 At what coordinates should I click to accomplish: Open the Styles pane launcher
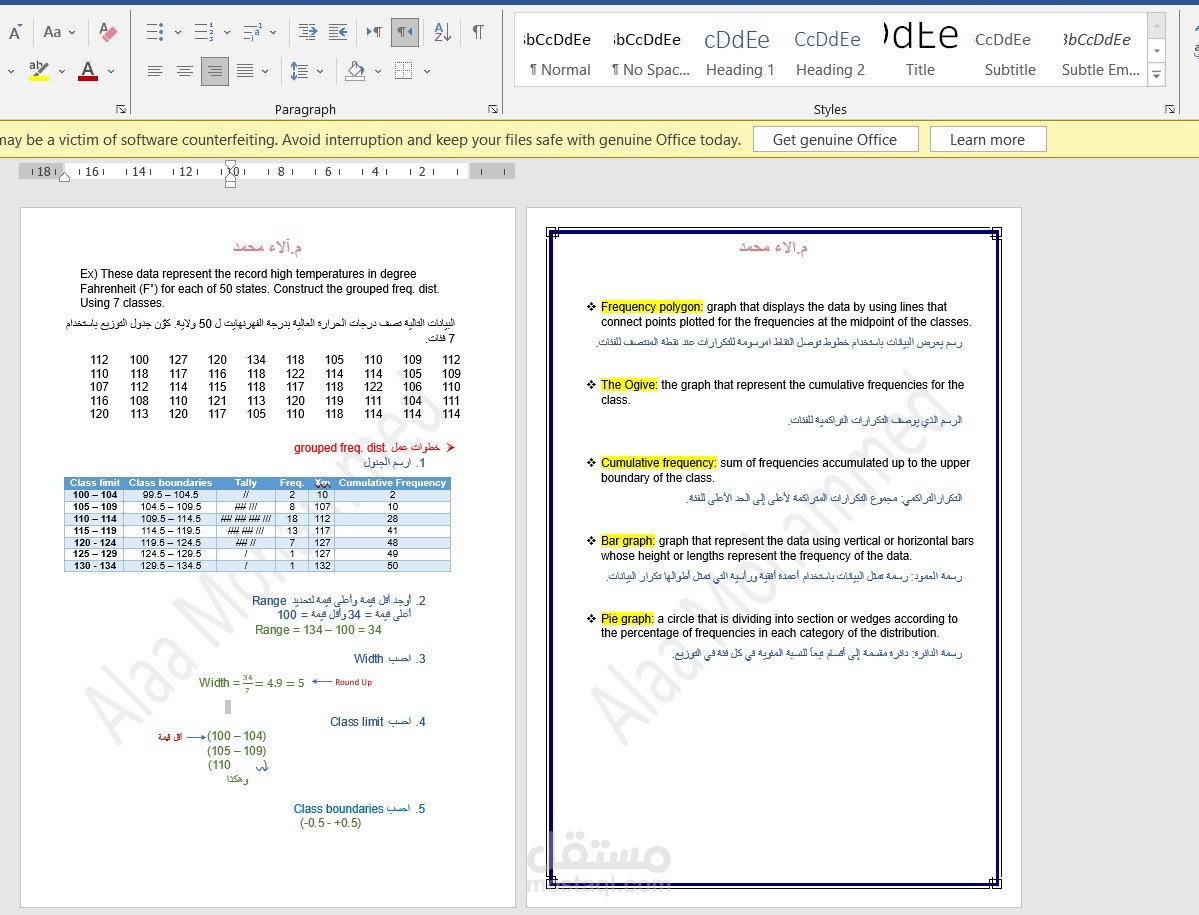click(1170, 109)
